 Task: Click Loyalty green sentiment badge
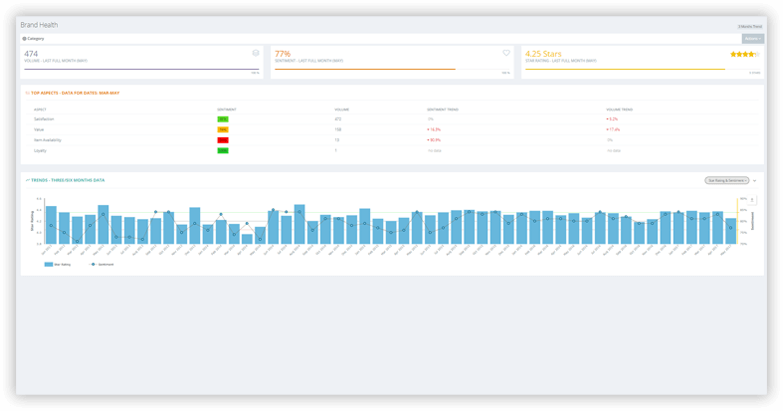point(223,151)
